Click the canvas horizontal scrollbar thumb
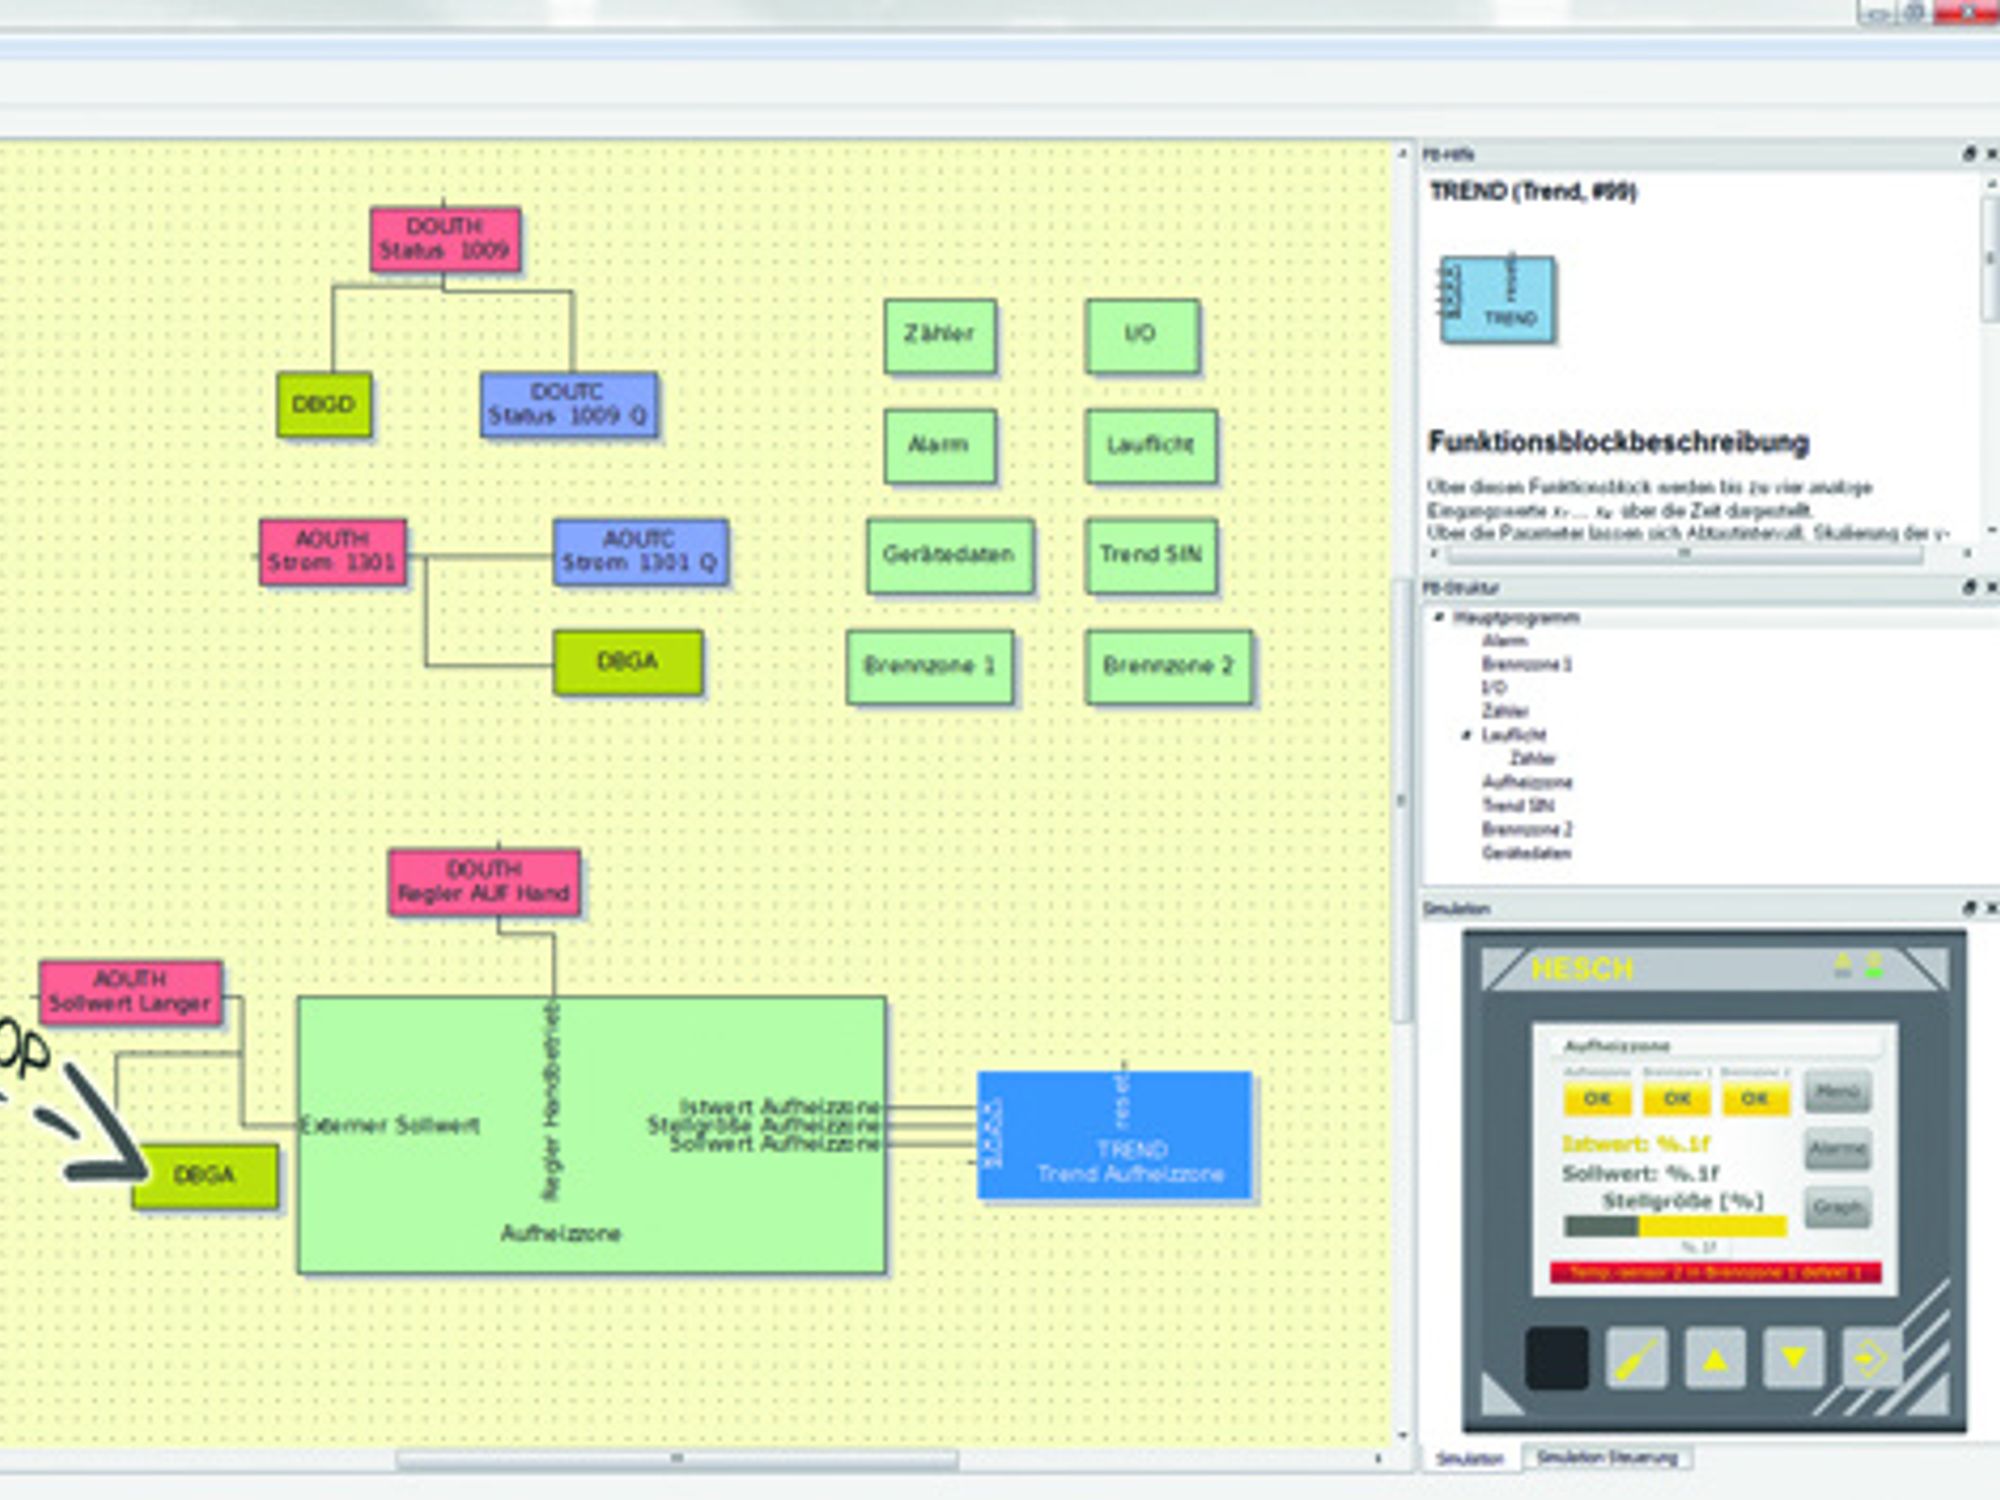Image resolution: width=2000 pixels, height=1500 pixels. 677,1459
